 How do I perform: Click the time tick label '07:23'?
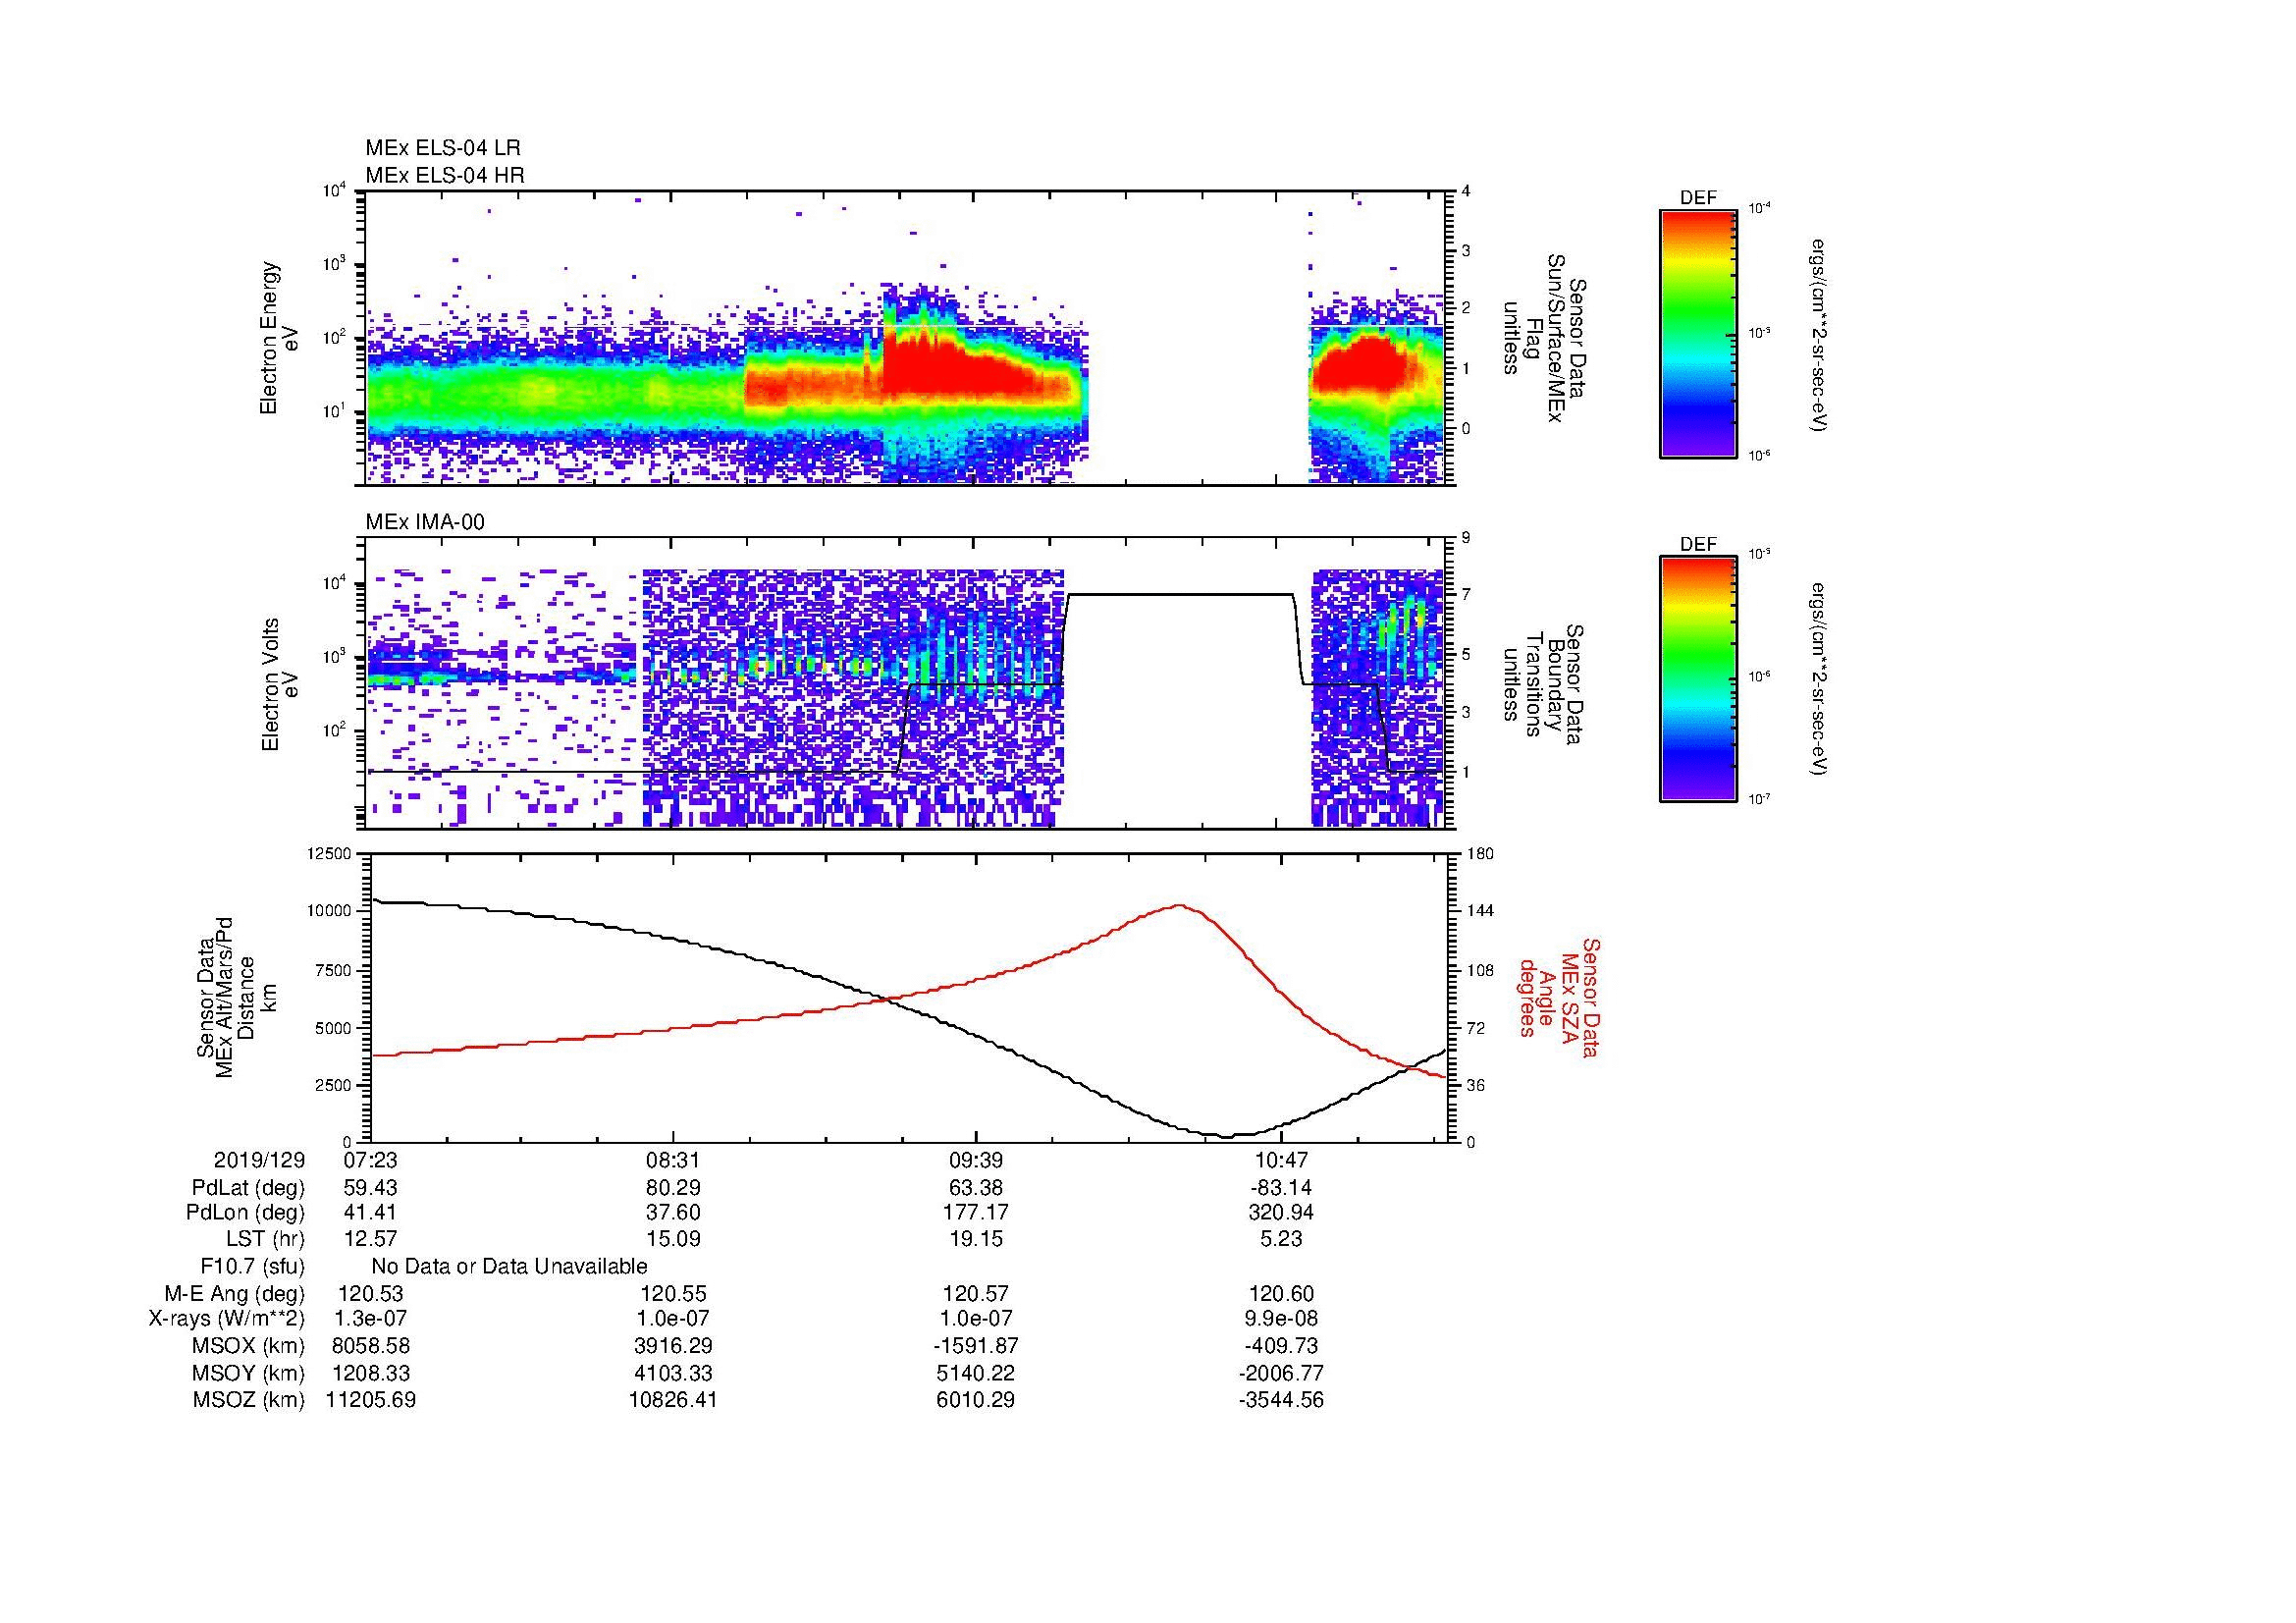[370, 1161]
